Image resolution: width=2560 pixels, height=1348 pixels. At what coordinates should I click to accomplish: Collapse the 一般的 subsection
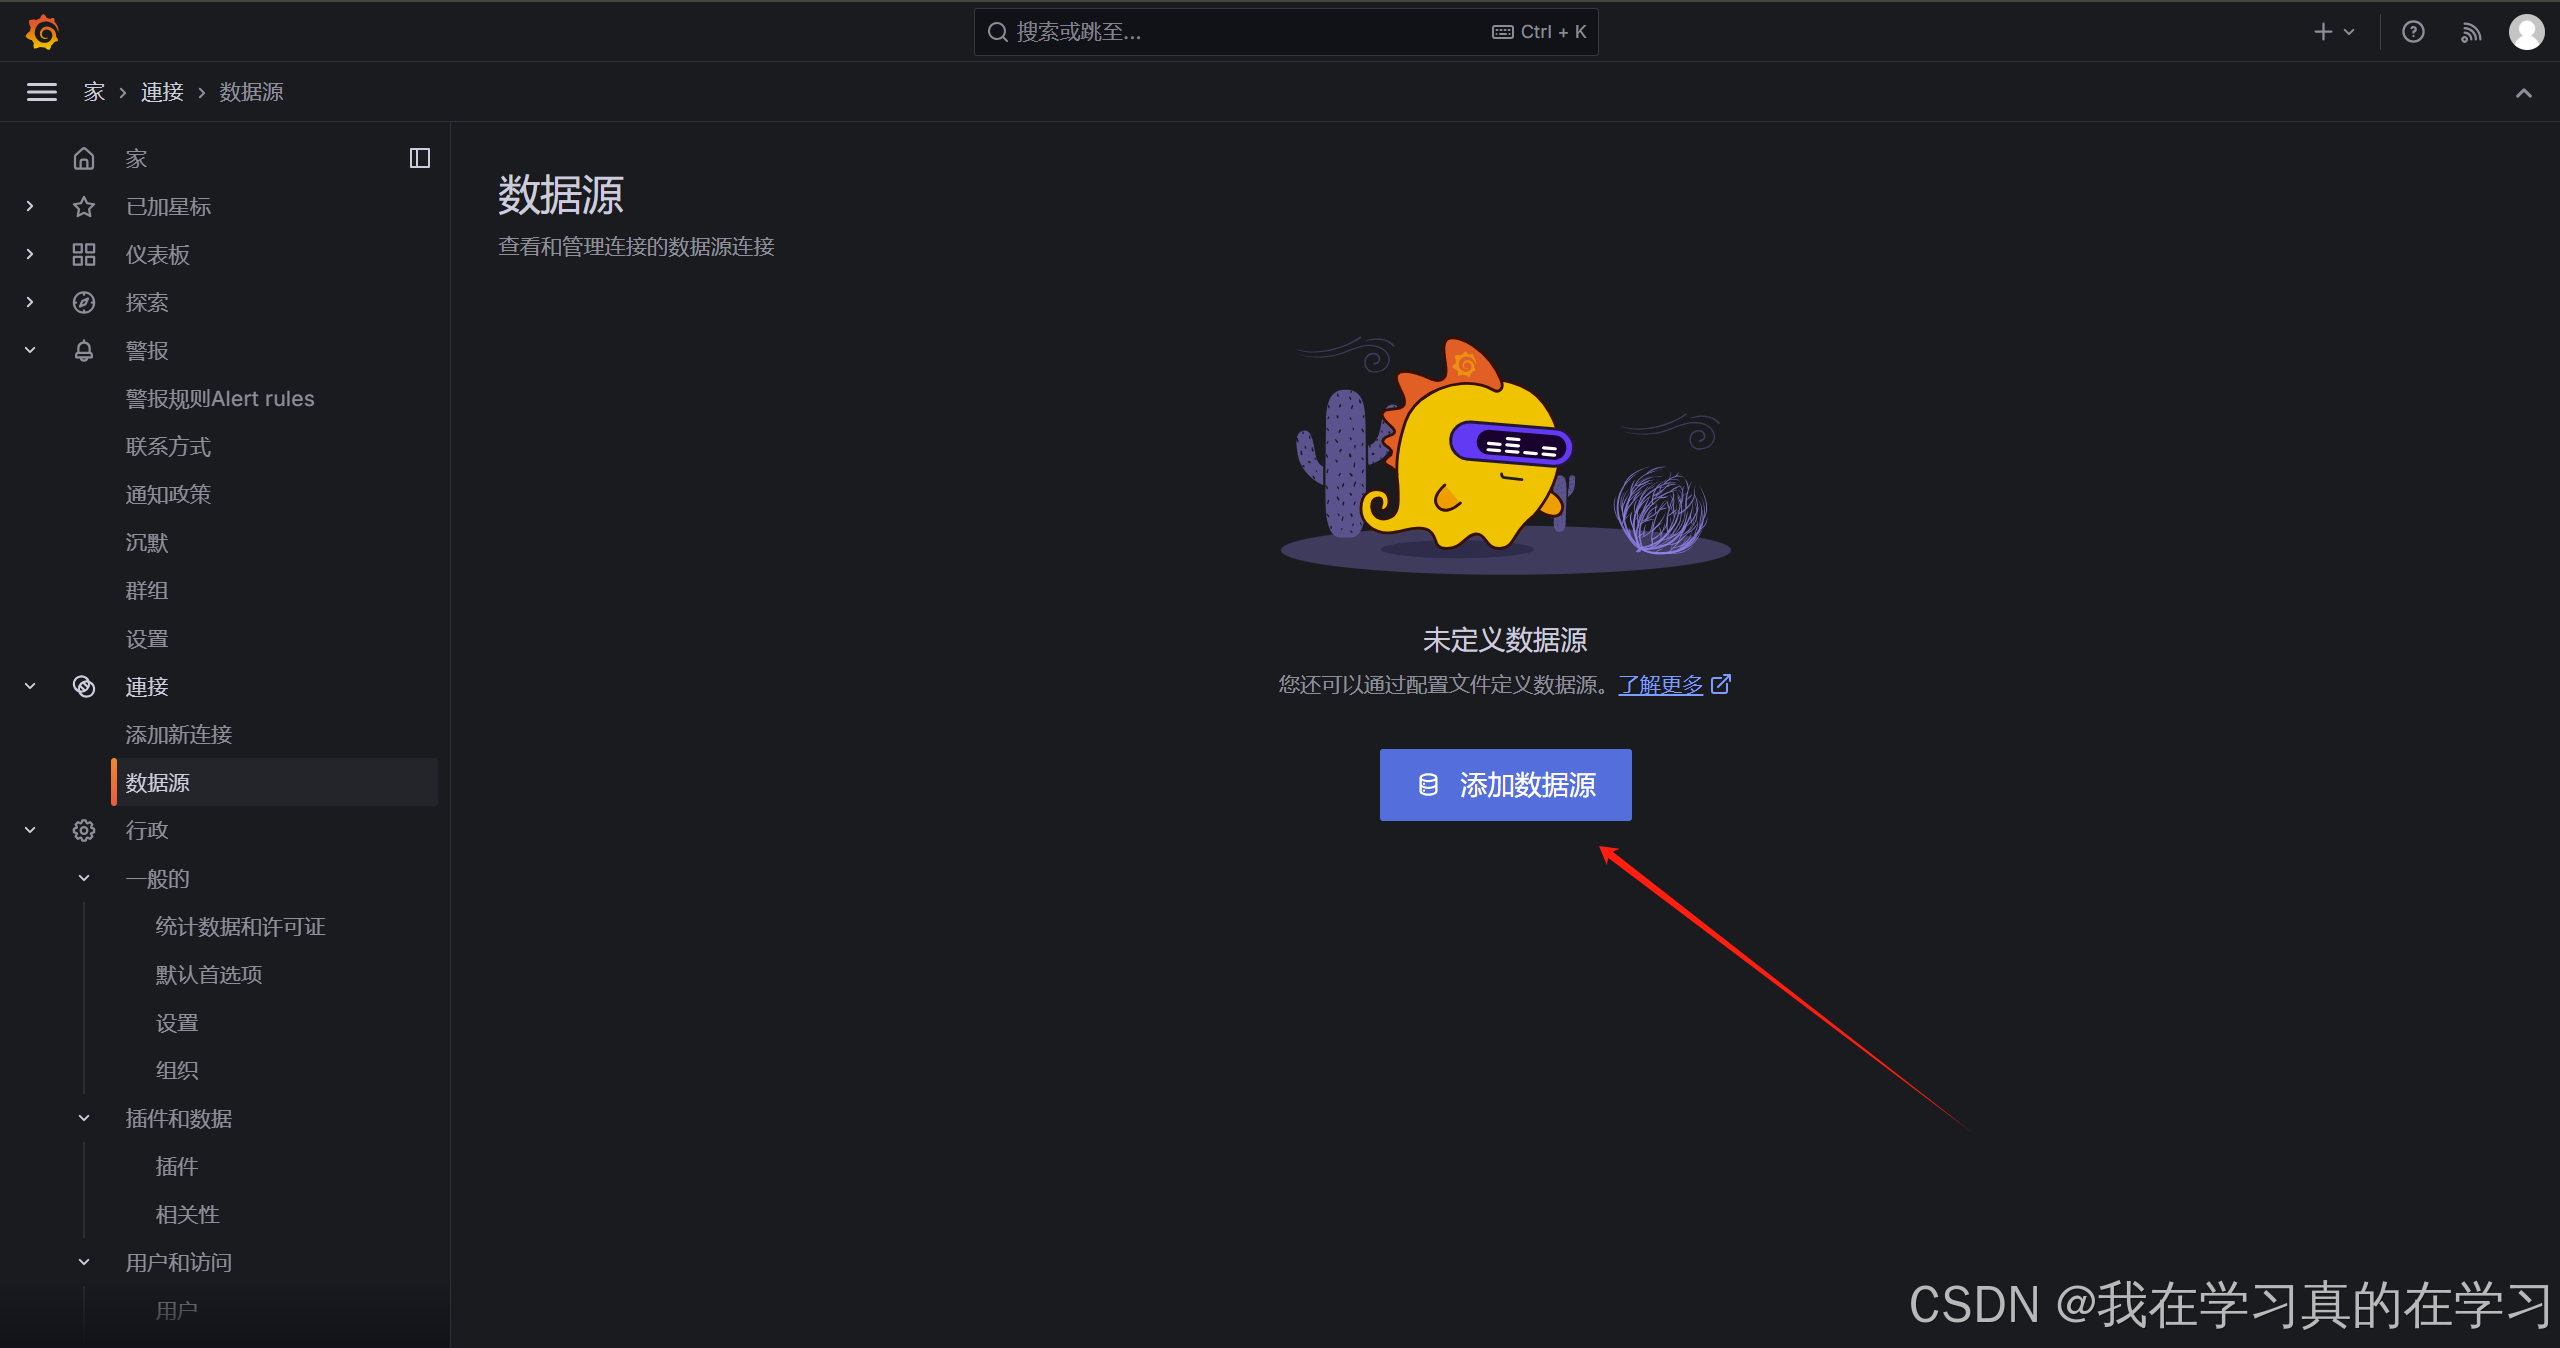(84, 878)
